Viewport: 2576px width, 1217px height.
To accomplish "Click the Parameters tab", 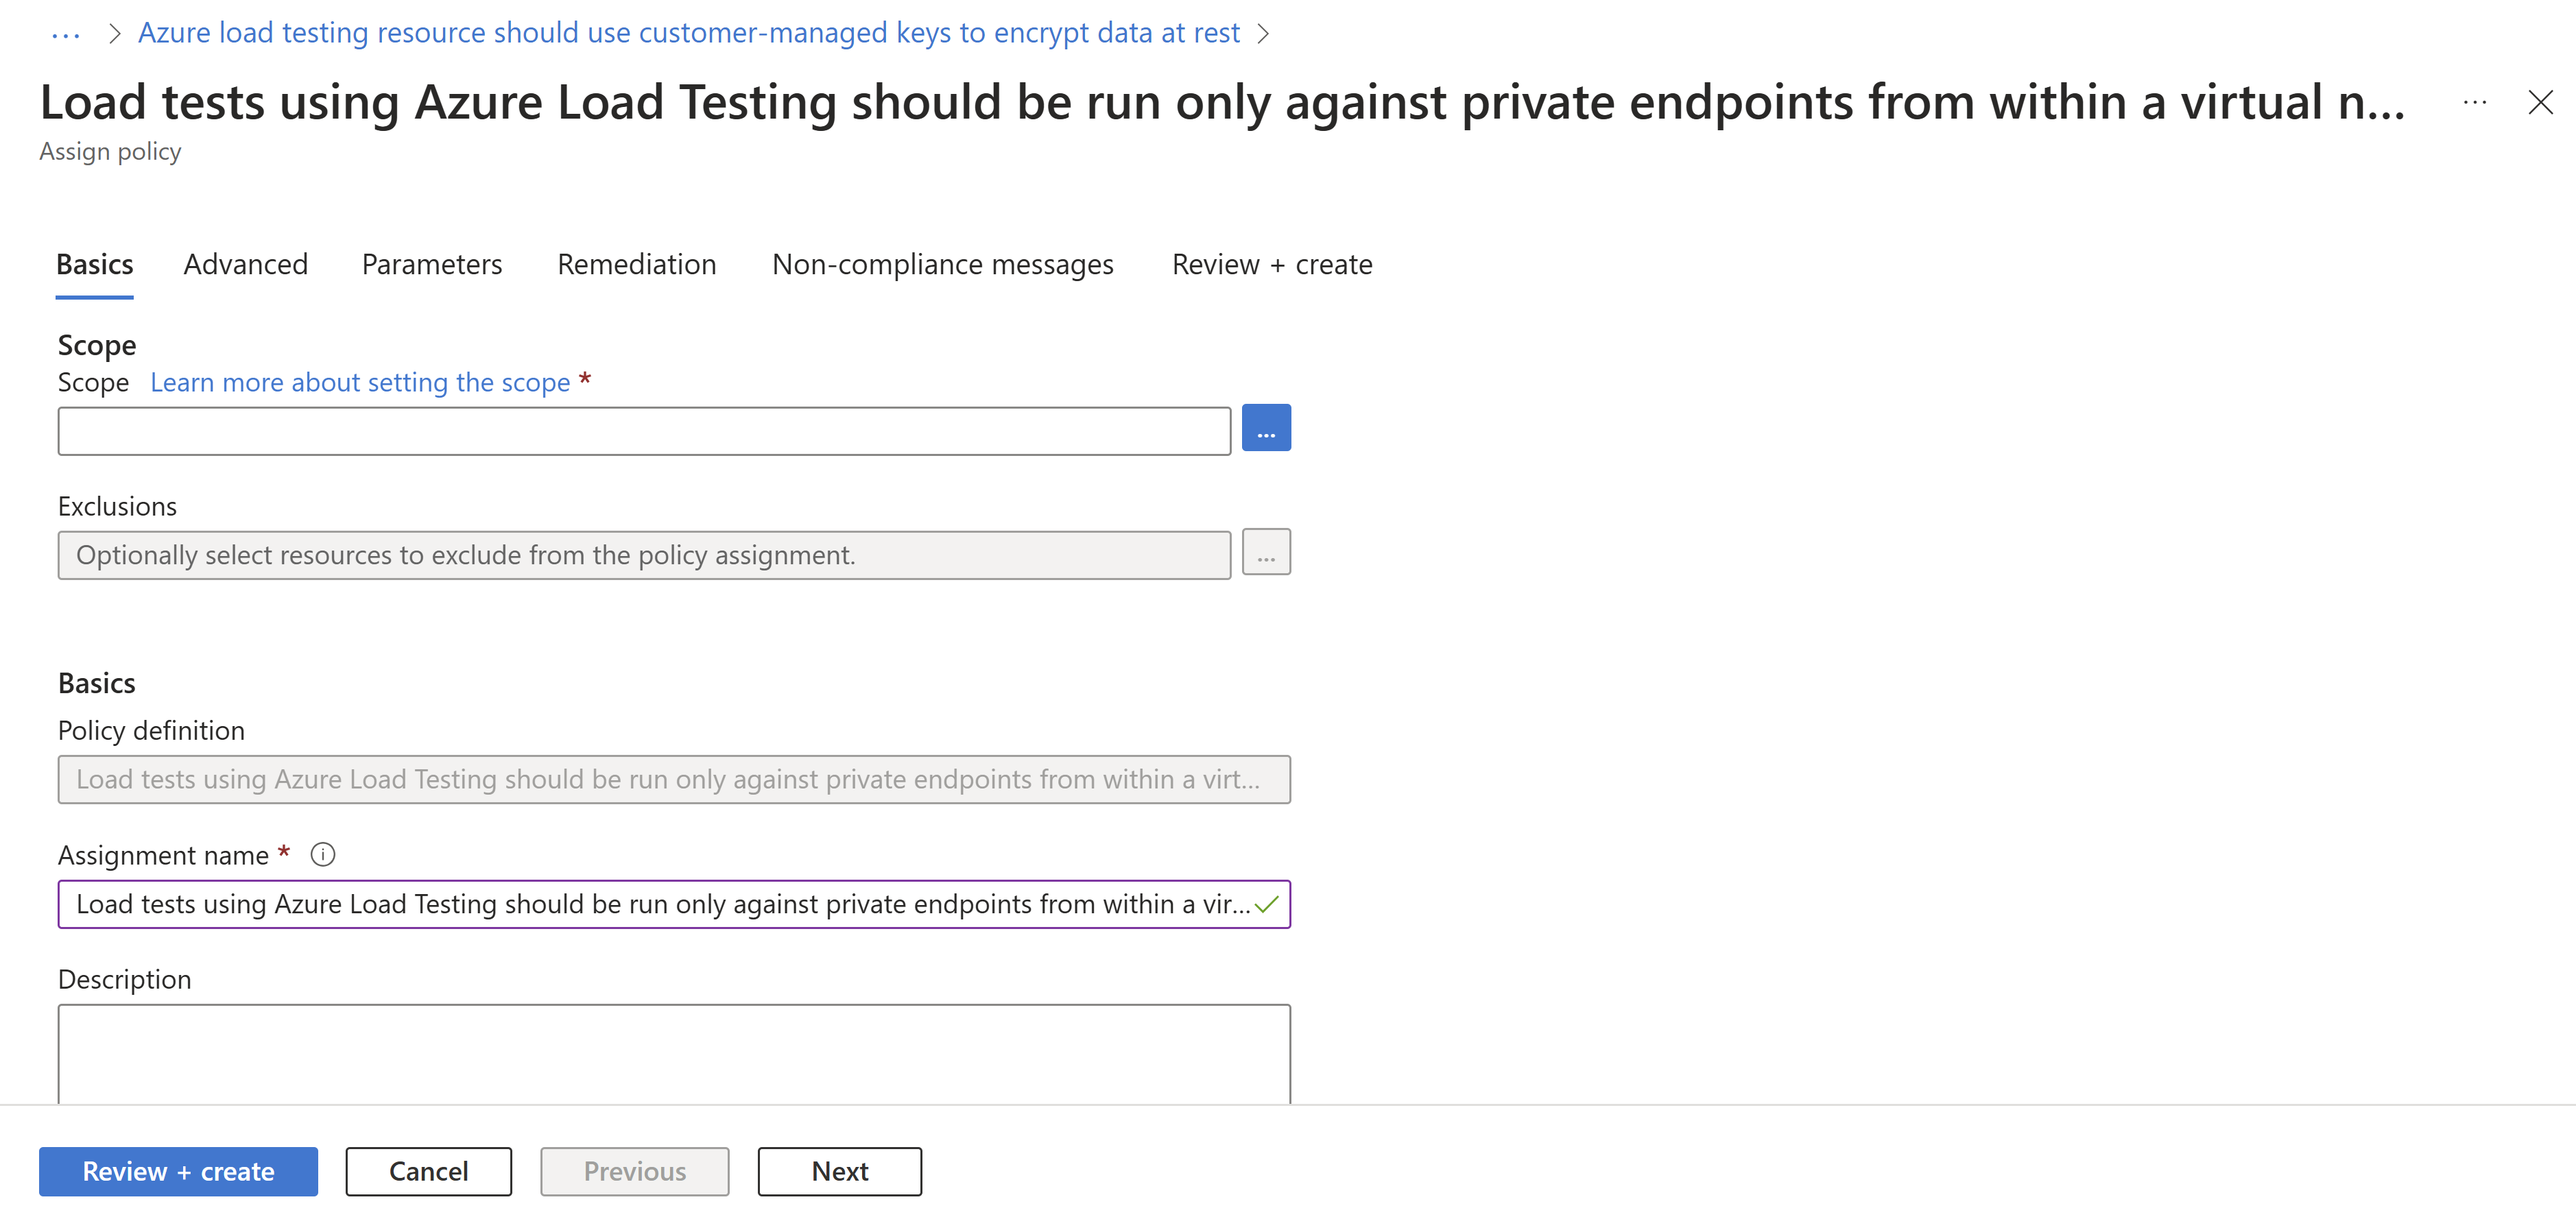I will tap(432, 263).
